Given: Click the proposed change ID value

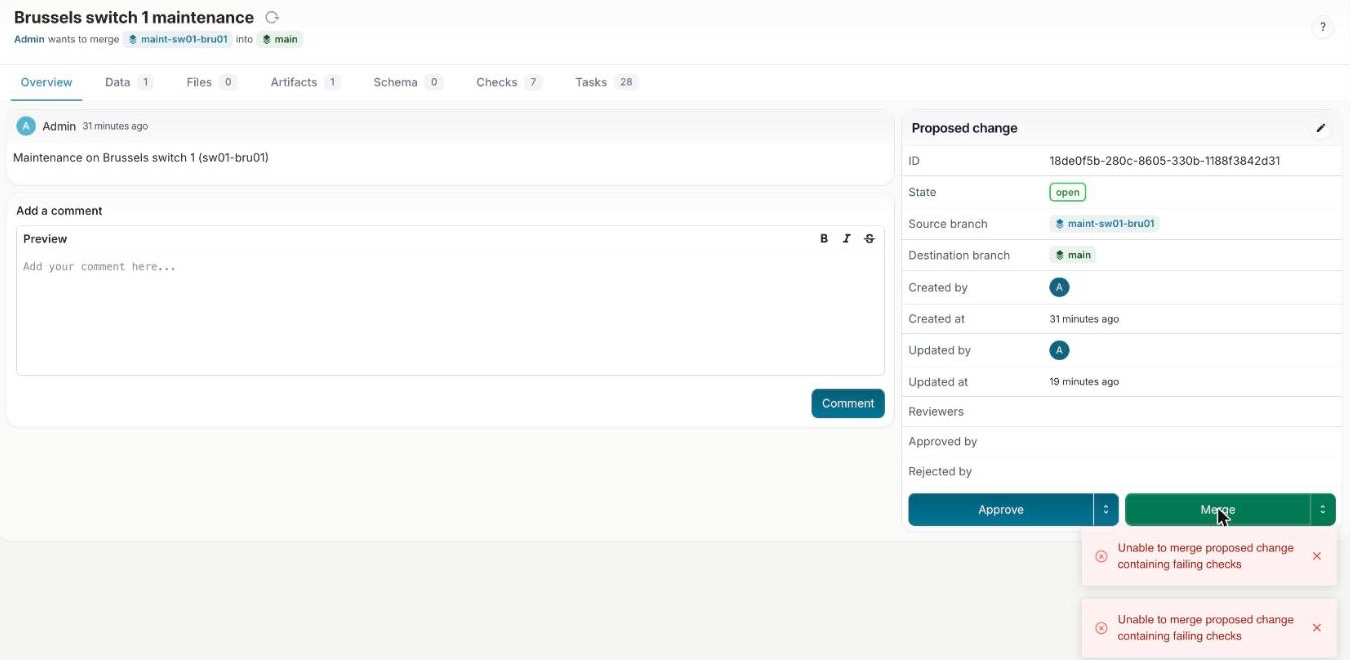Looking at the screenshot, I should pos(1165,161).
